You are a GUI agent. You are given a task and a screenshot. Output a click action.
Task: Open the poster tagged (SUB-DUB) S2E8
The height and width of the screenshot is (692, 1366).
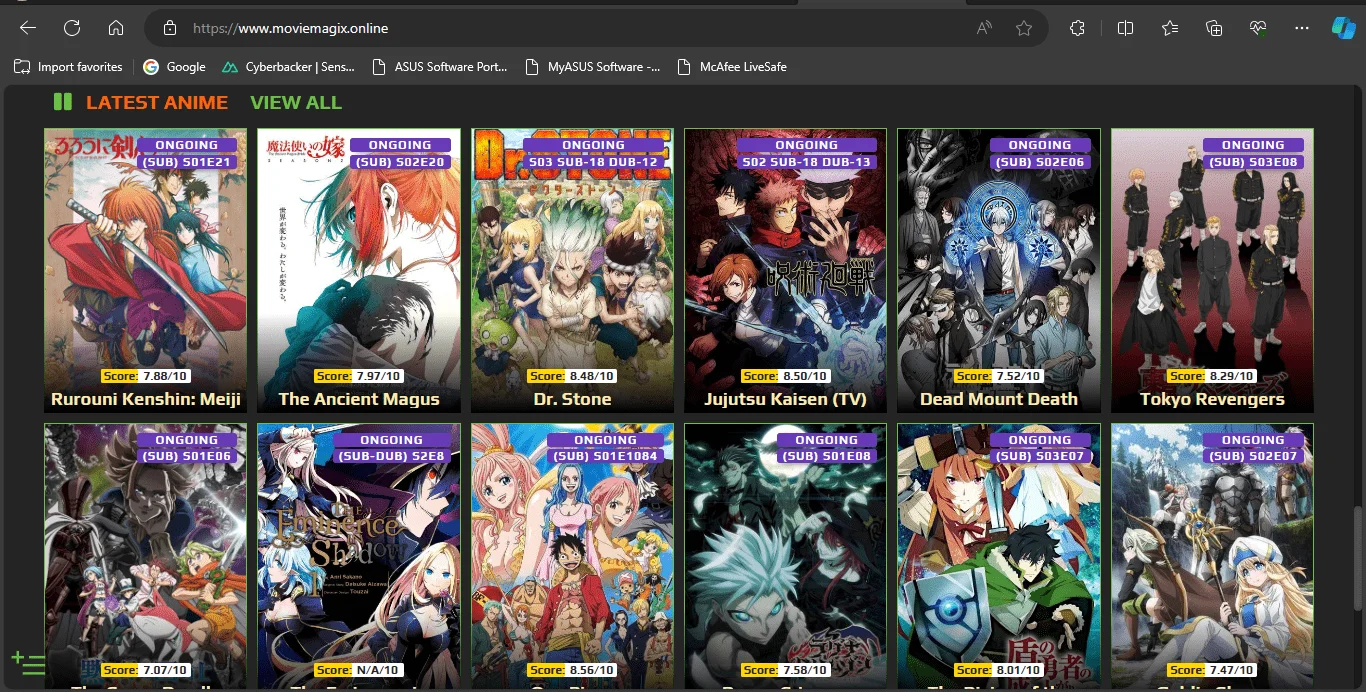[359, 555]
